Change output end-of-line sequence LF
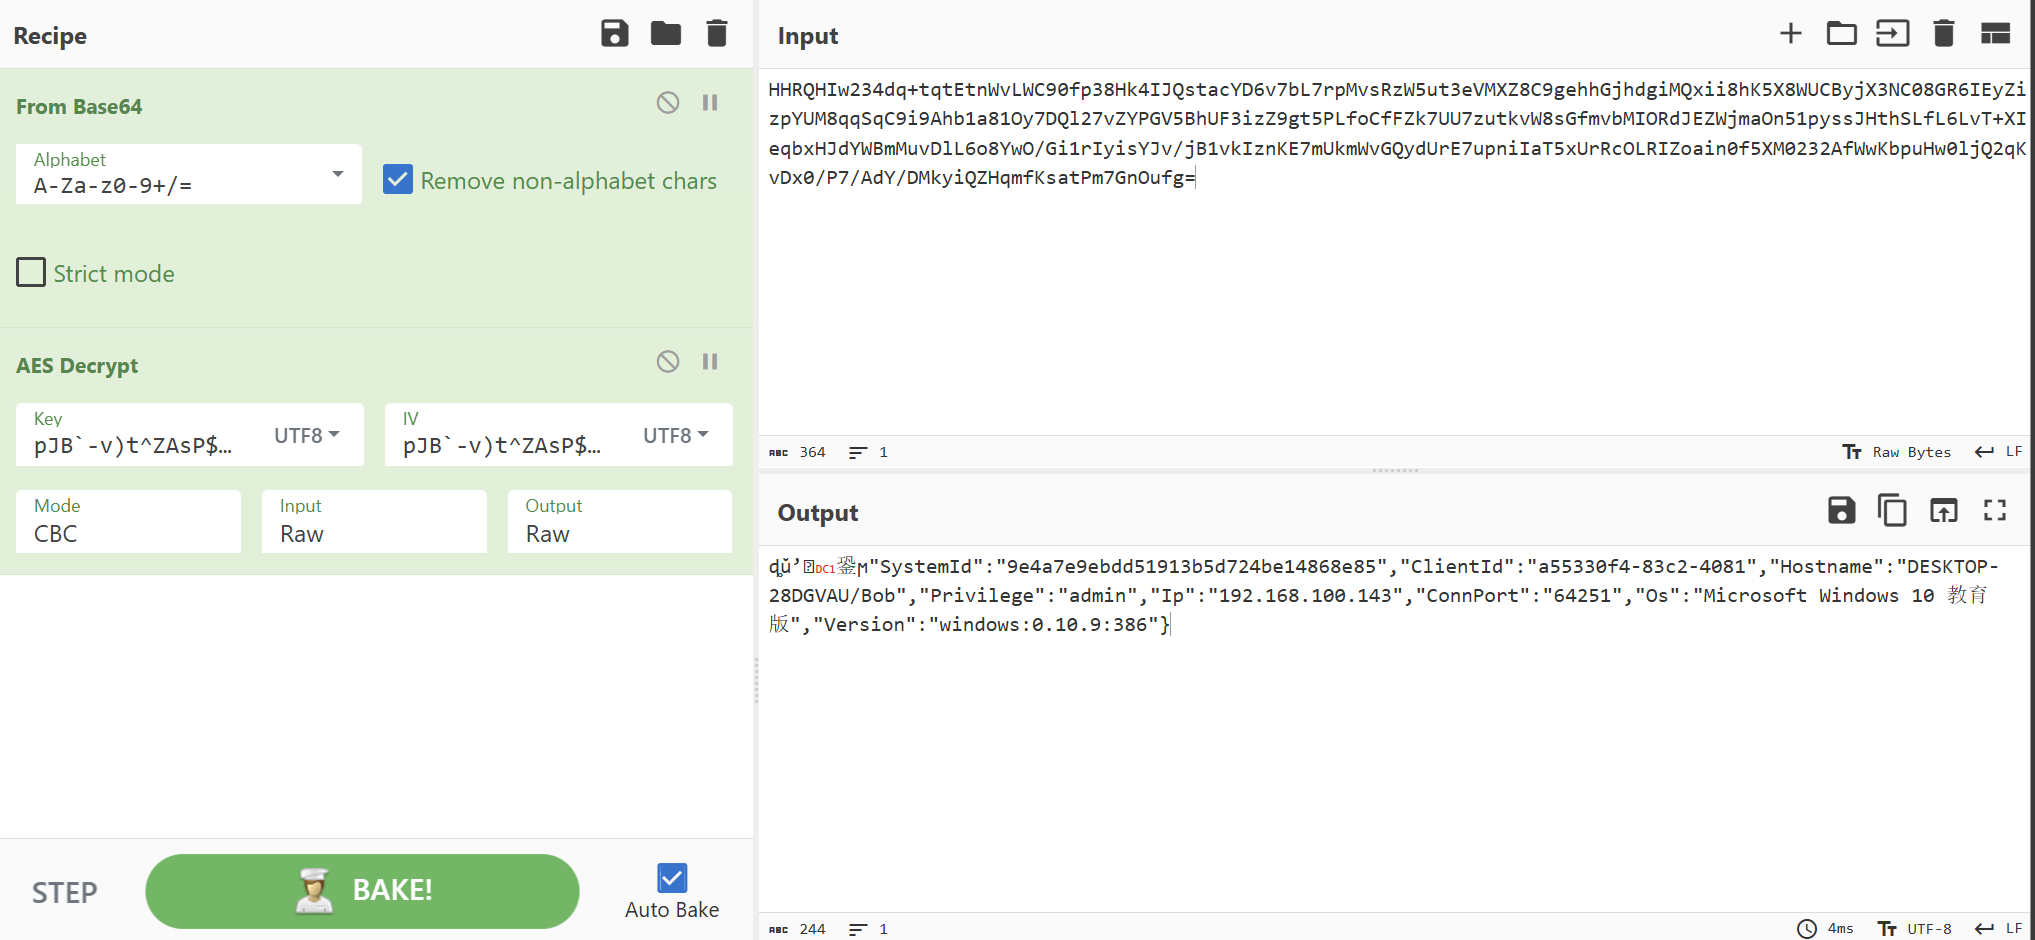 point(1998,929)
